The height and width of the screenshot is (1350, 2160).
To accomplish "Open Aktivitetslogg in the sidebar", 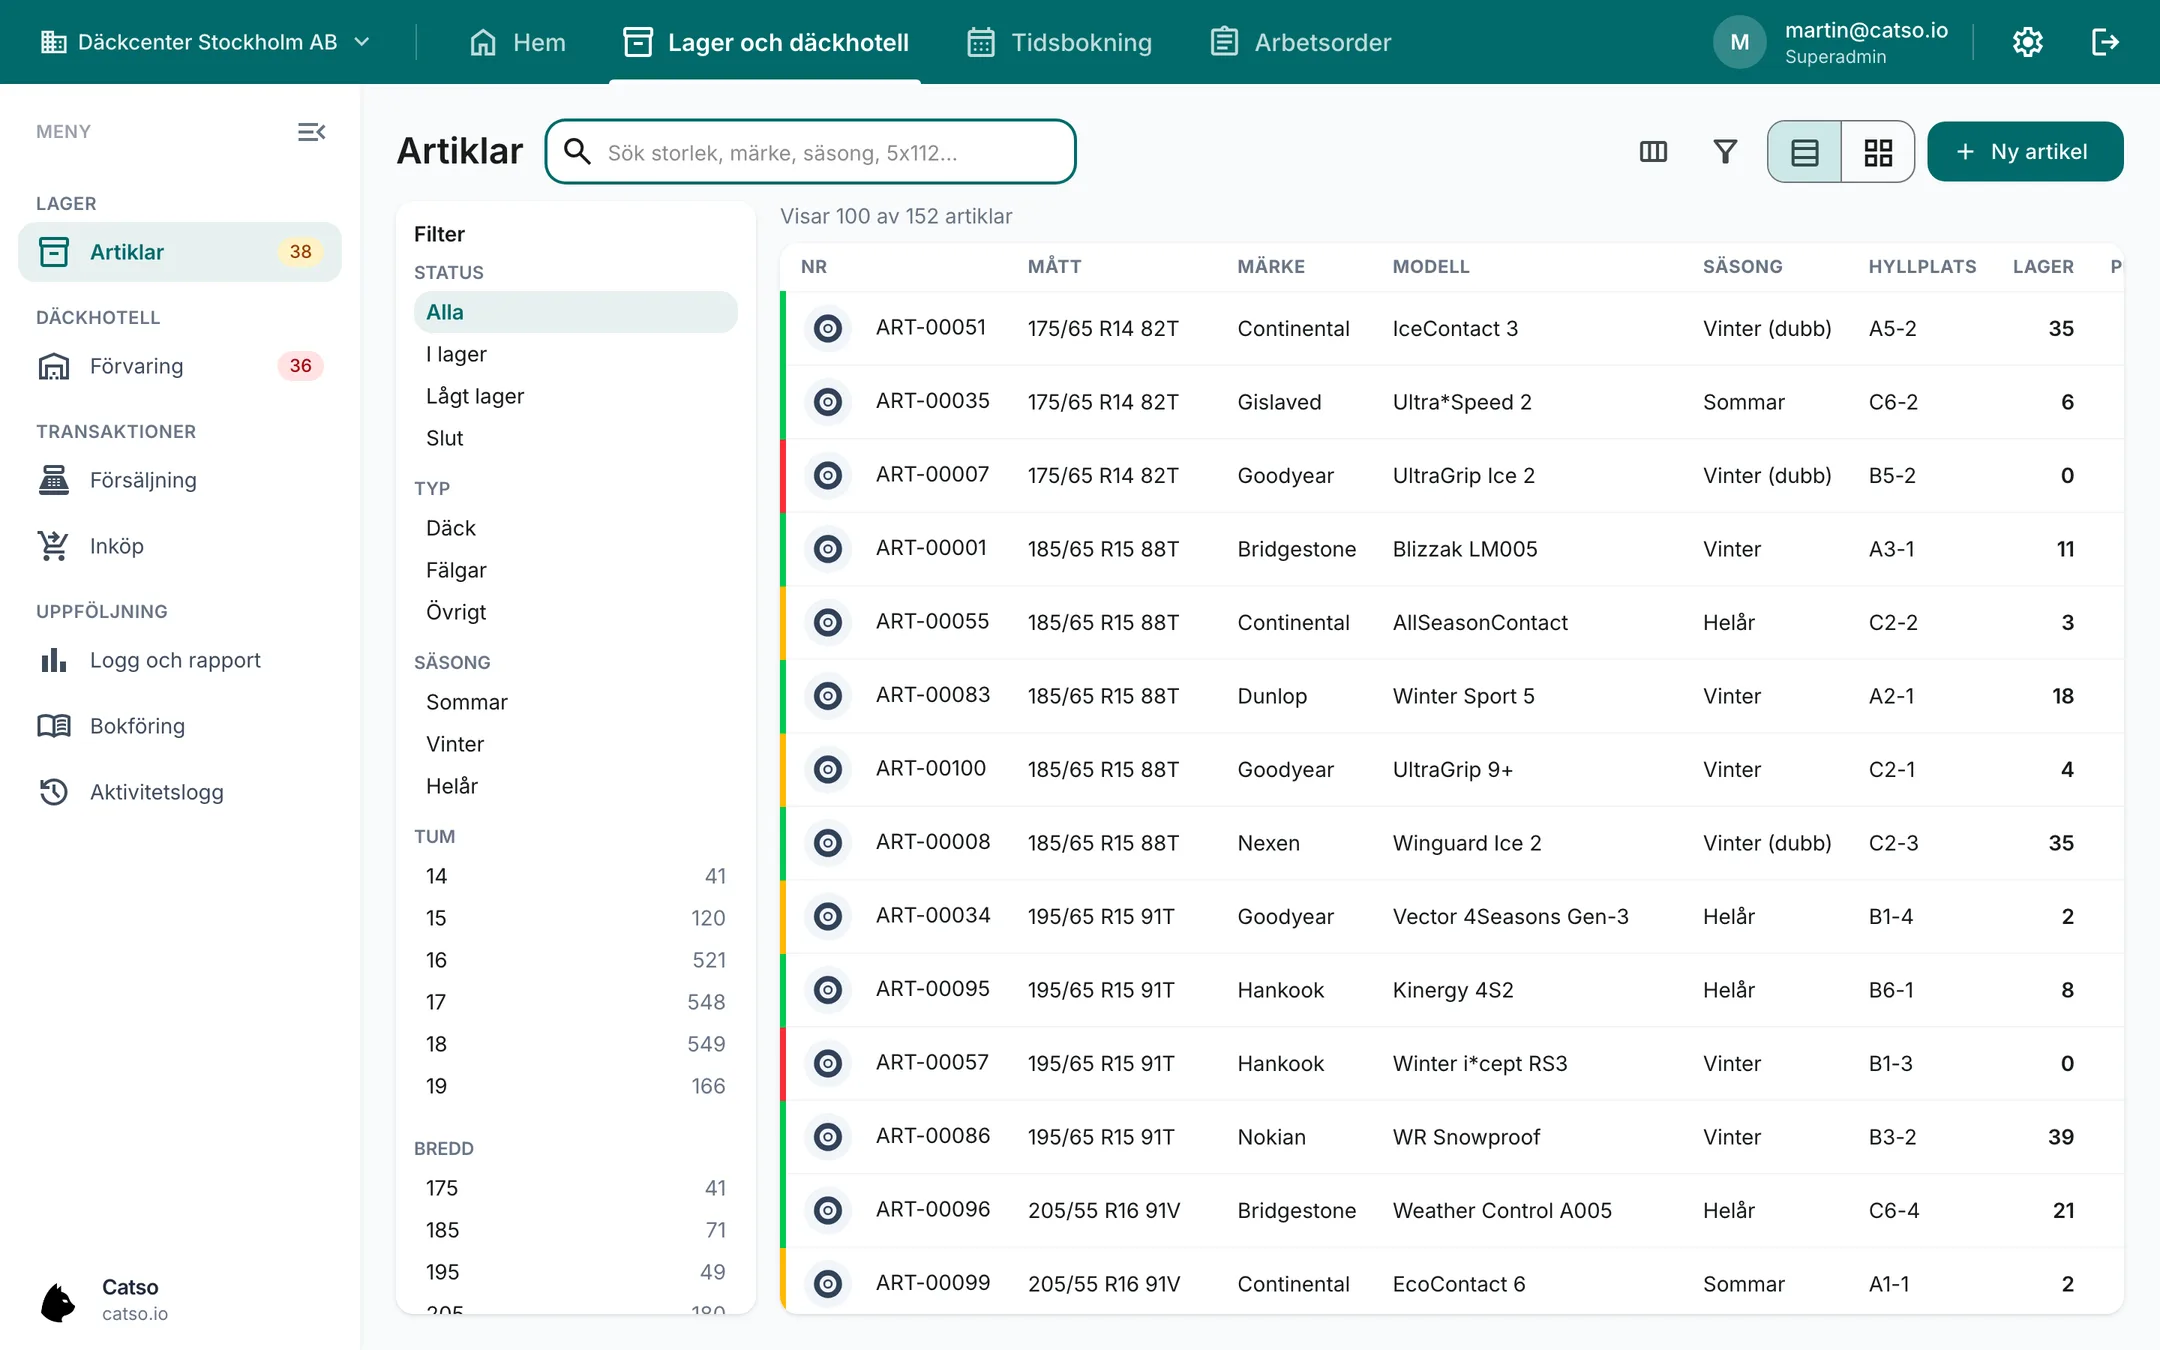I will click(180, 792).
